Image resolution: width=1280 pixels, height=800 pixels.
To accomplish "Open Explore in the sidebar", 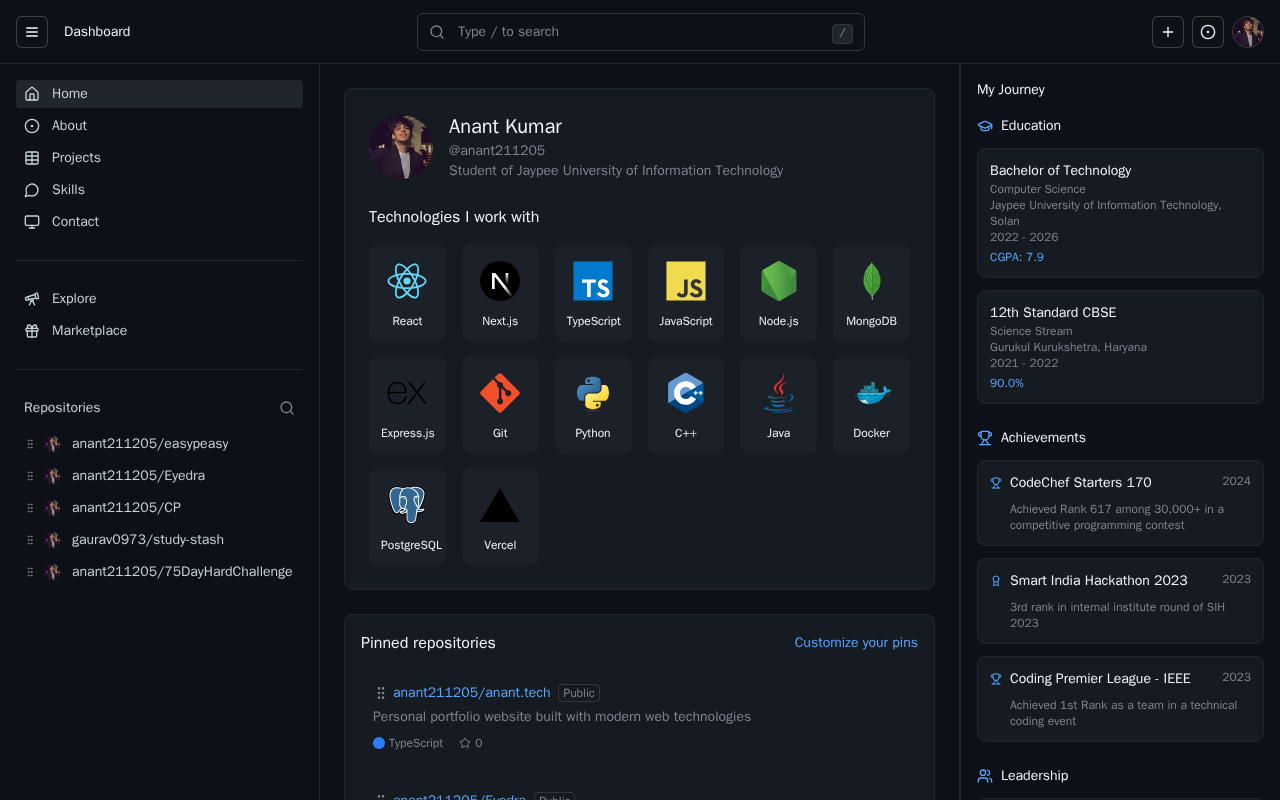I will tap(160, 299).
